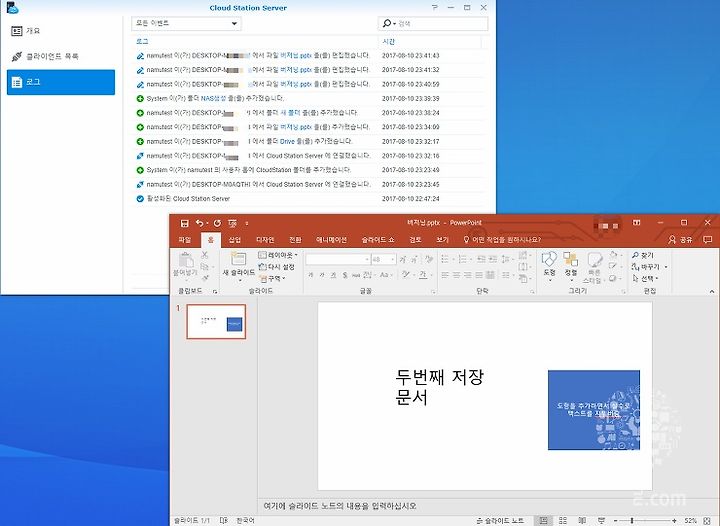Open the Clipboard (클립보드) group dialog launcher
This screenshot has width=720, height=526.
(214, 291)
